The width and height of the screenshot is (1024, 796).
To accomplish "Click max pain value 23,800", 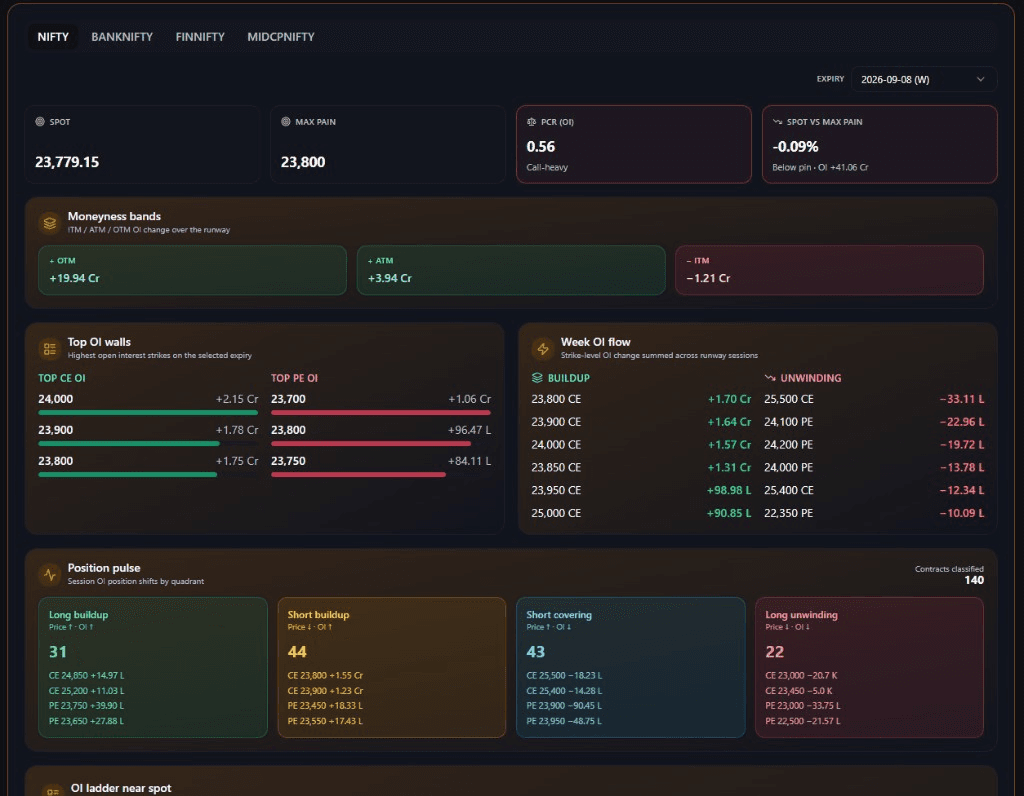I will (303, 162).
